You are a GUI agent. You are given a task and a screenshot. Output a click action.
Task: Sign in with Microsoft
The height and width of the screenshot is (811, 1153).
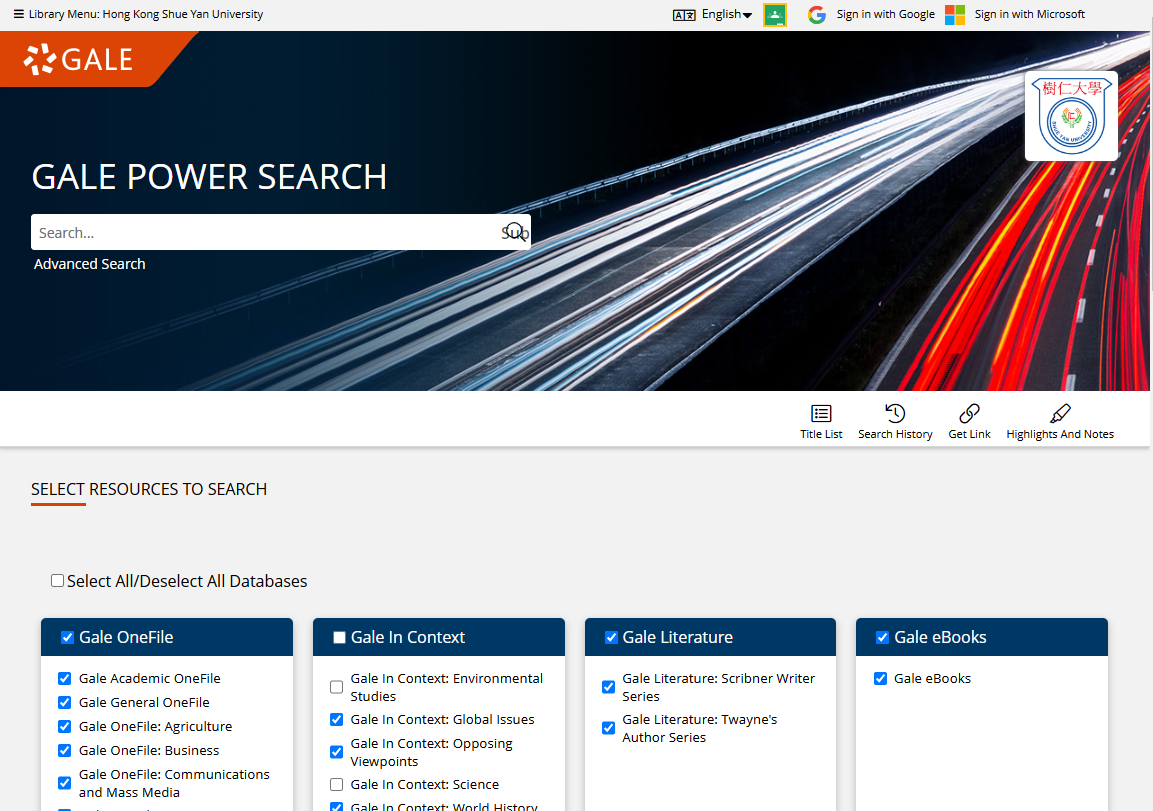[1015, 15]
